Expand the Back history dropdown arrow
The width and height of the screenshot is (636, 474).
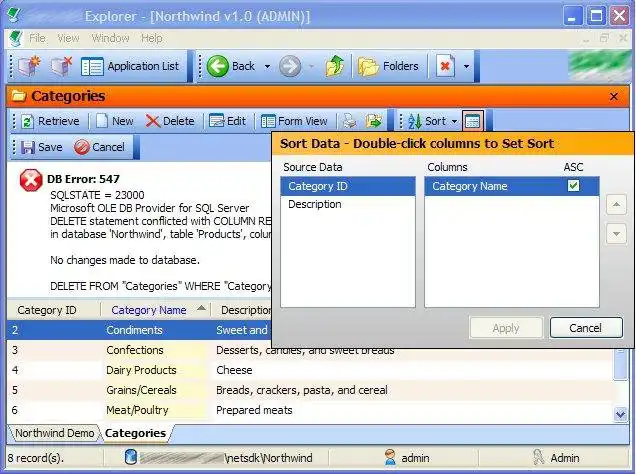[x=267, y=66]
